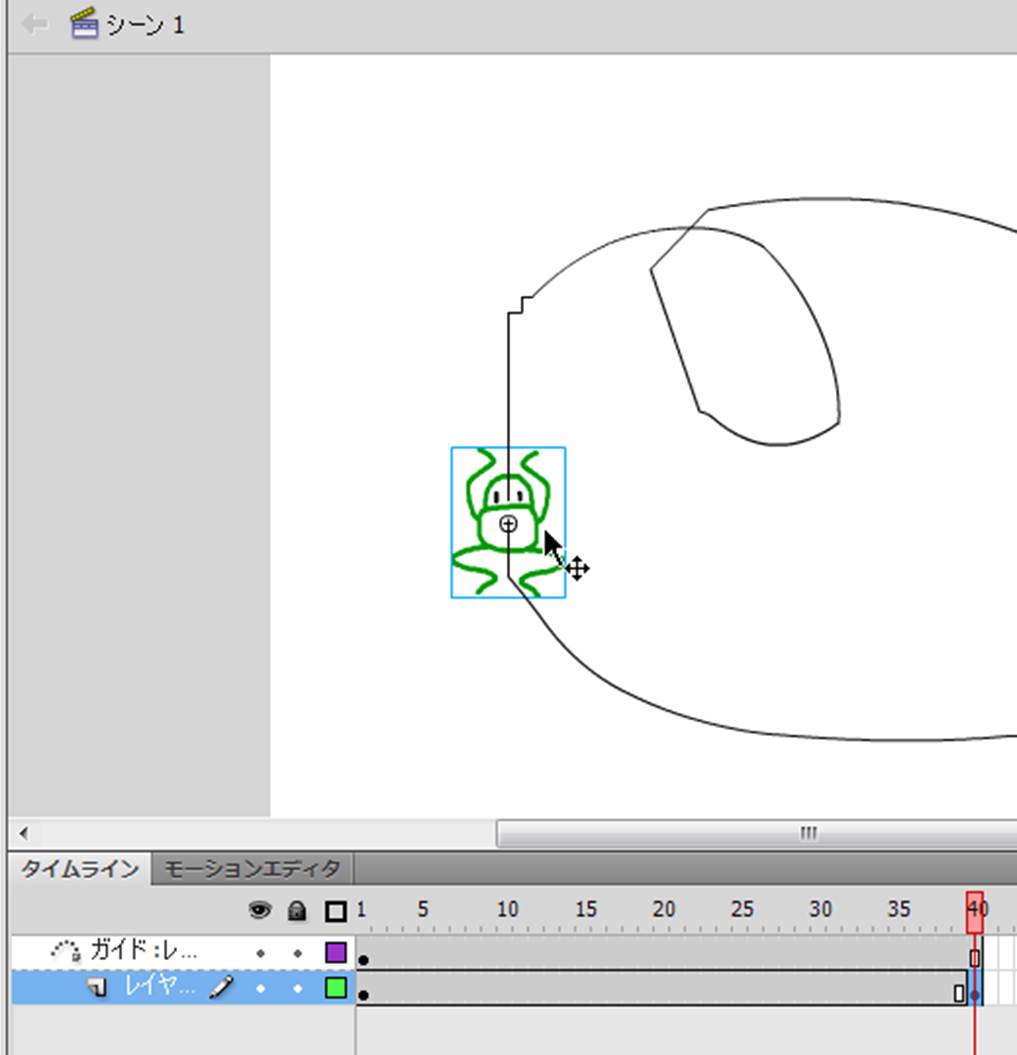
Task: Click the guided layer page icon
Action: (x=97, y=988)
